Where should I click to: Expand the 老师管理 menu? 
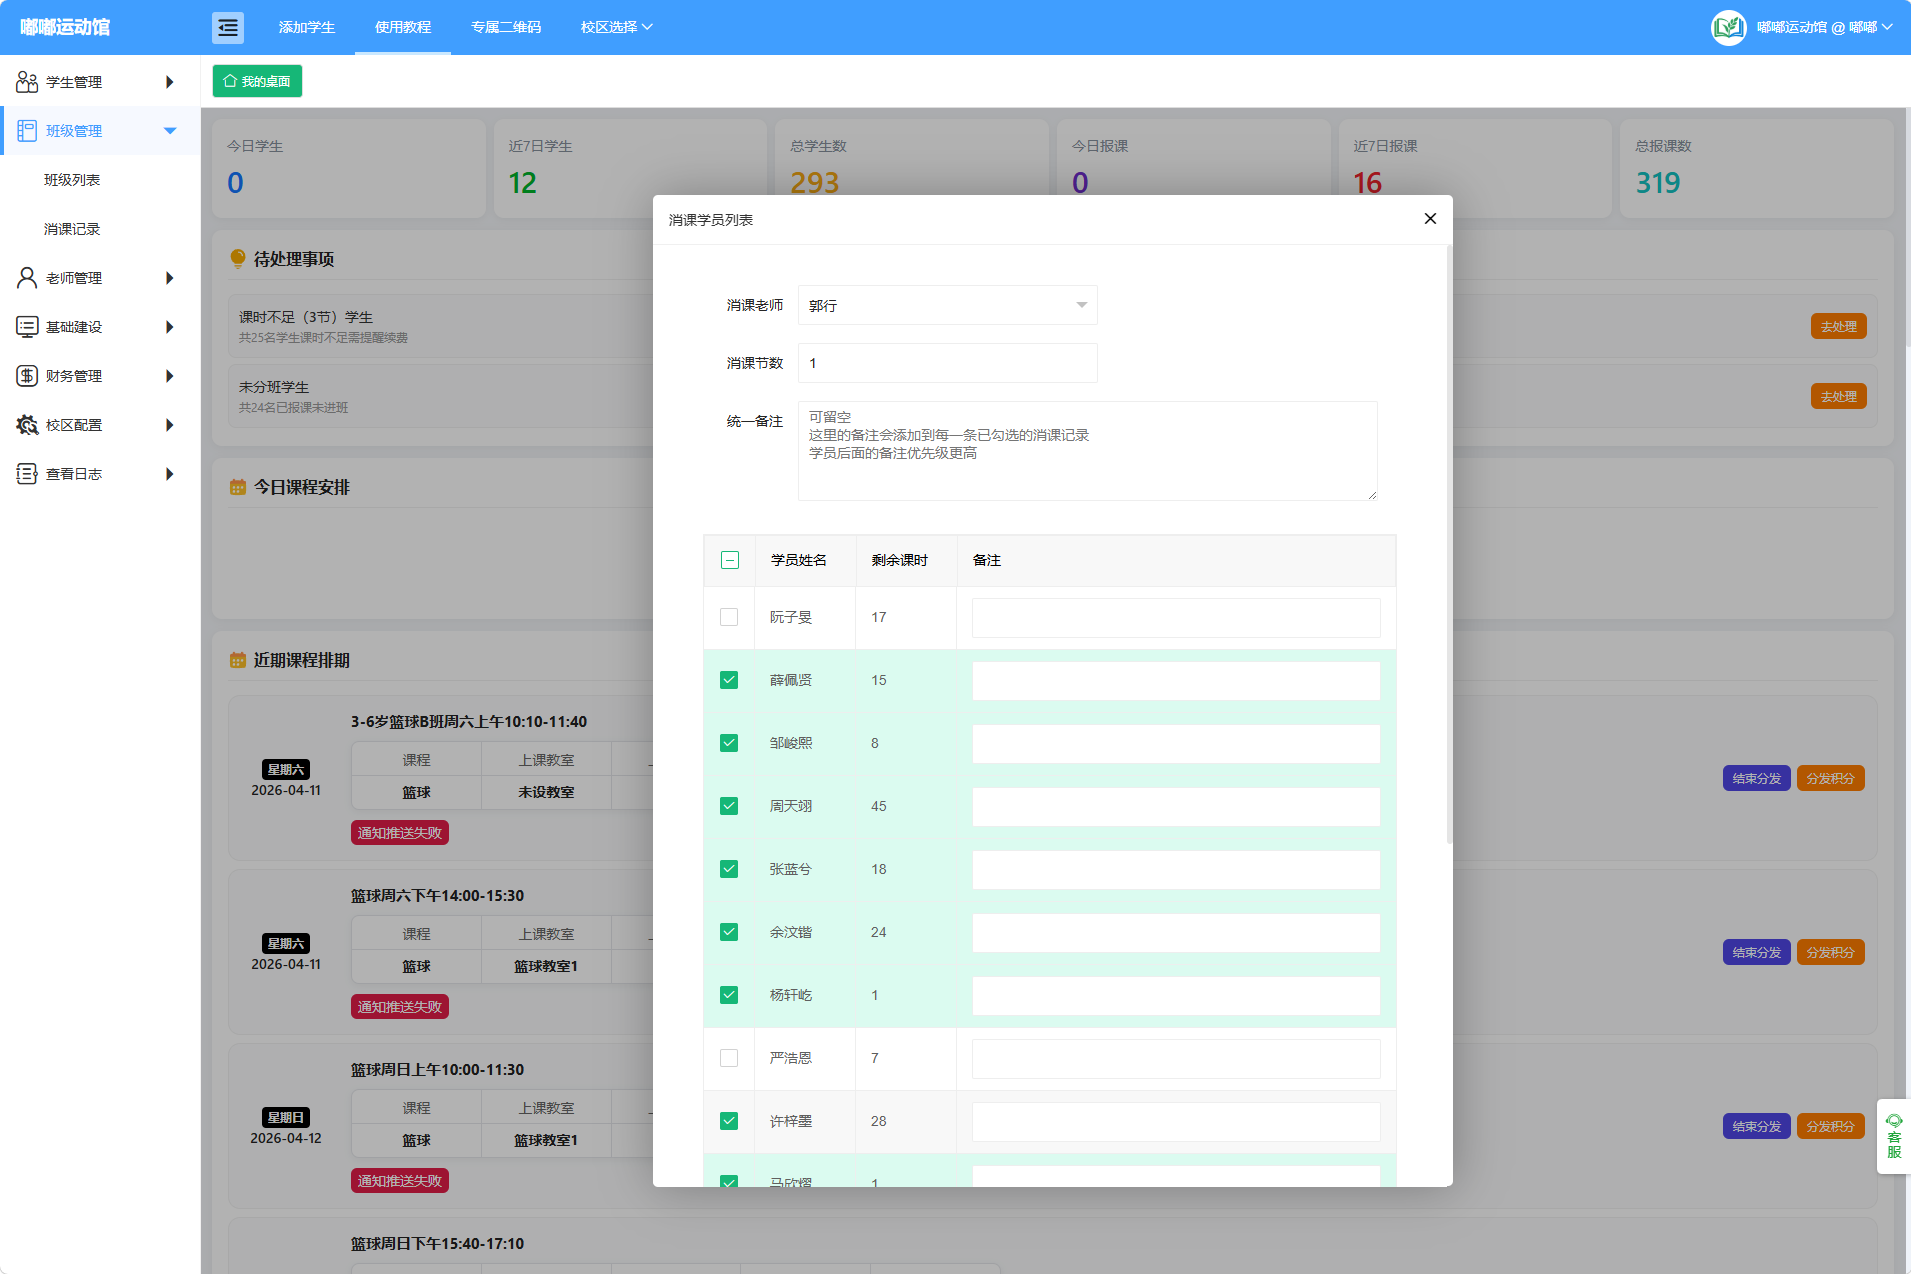tap(169, 278)
